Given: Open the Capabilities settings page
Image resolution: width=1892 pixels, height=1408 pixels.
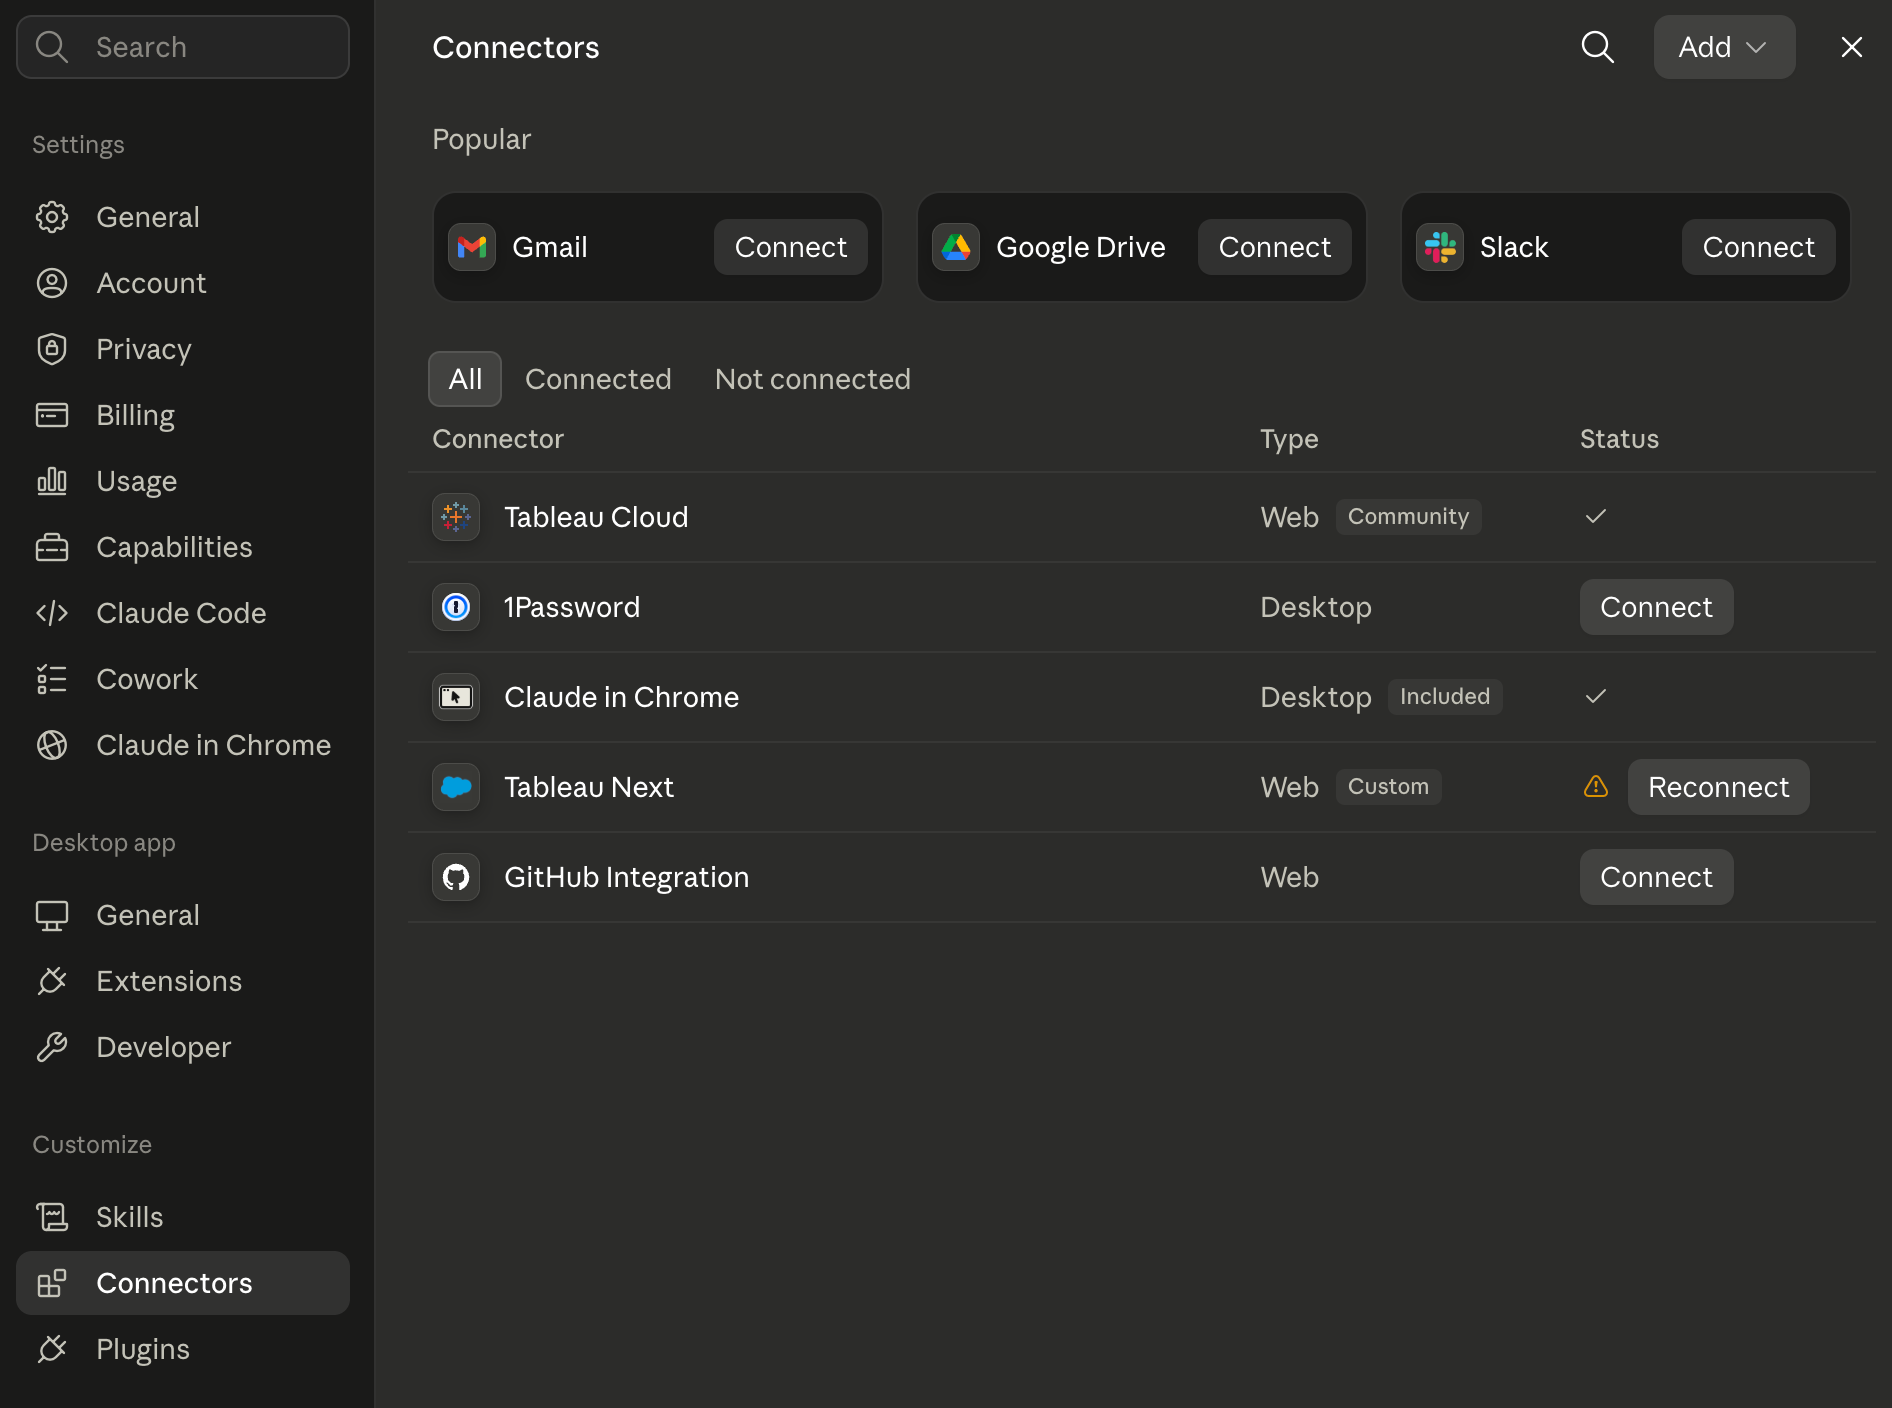Looking at the screenshot, I should [183, 547].
